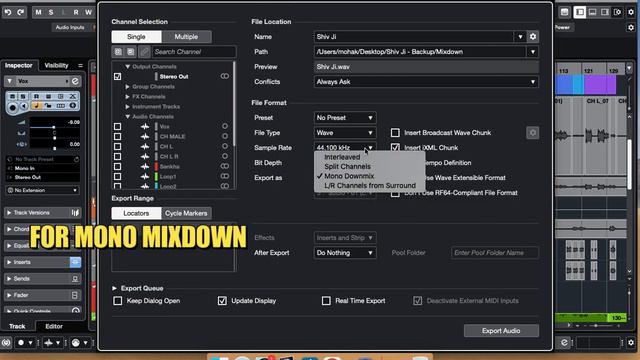The width and height of the screenshot is (640, 360).
Task: Select Single channel selection mode
Action: 136,37
